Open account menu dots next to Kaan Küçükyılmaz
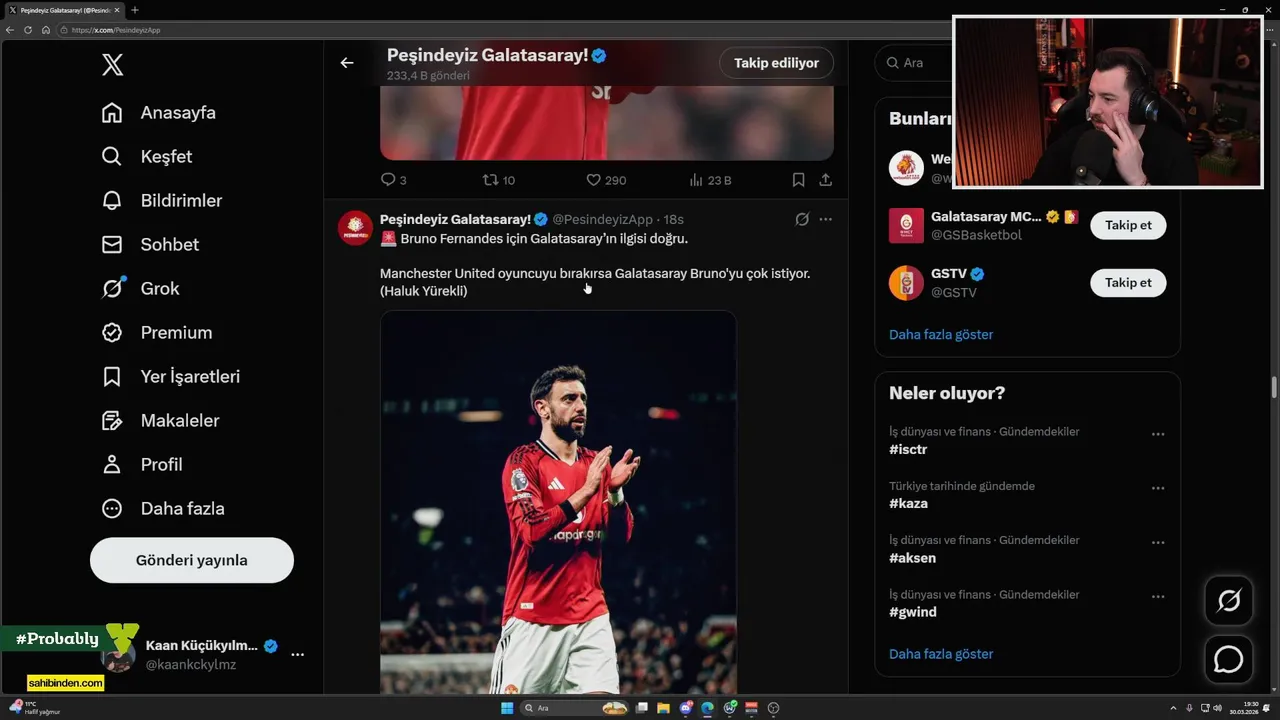This screenshot has width=1280, height=720. [297, 654]
